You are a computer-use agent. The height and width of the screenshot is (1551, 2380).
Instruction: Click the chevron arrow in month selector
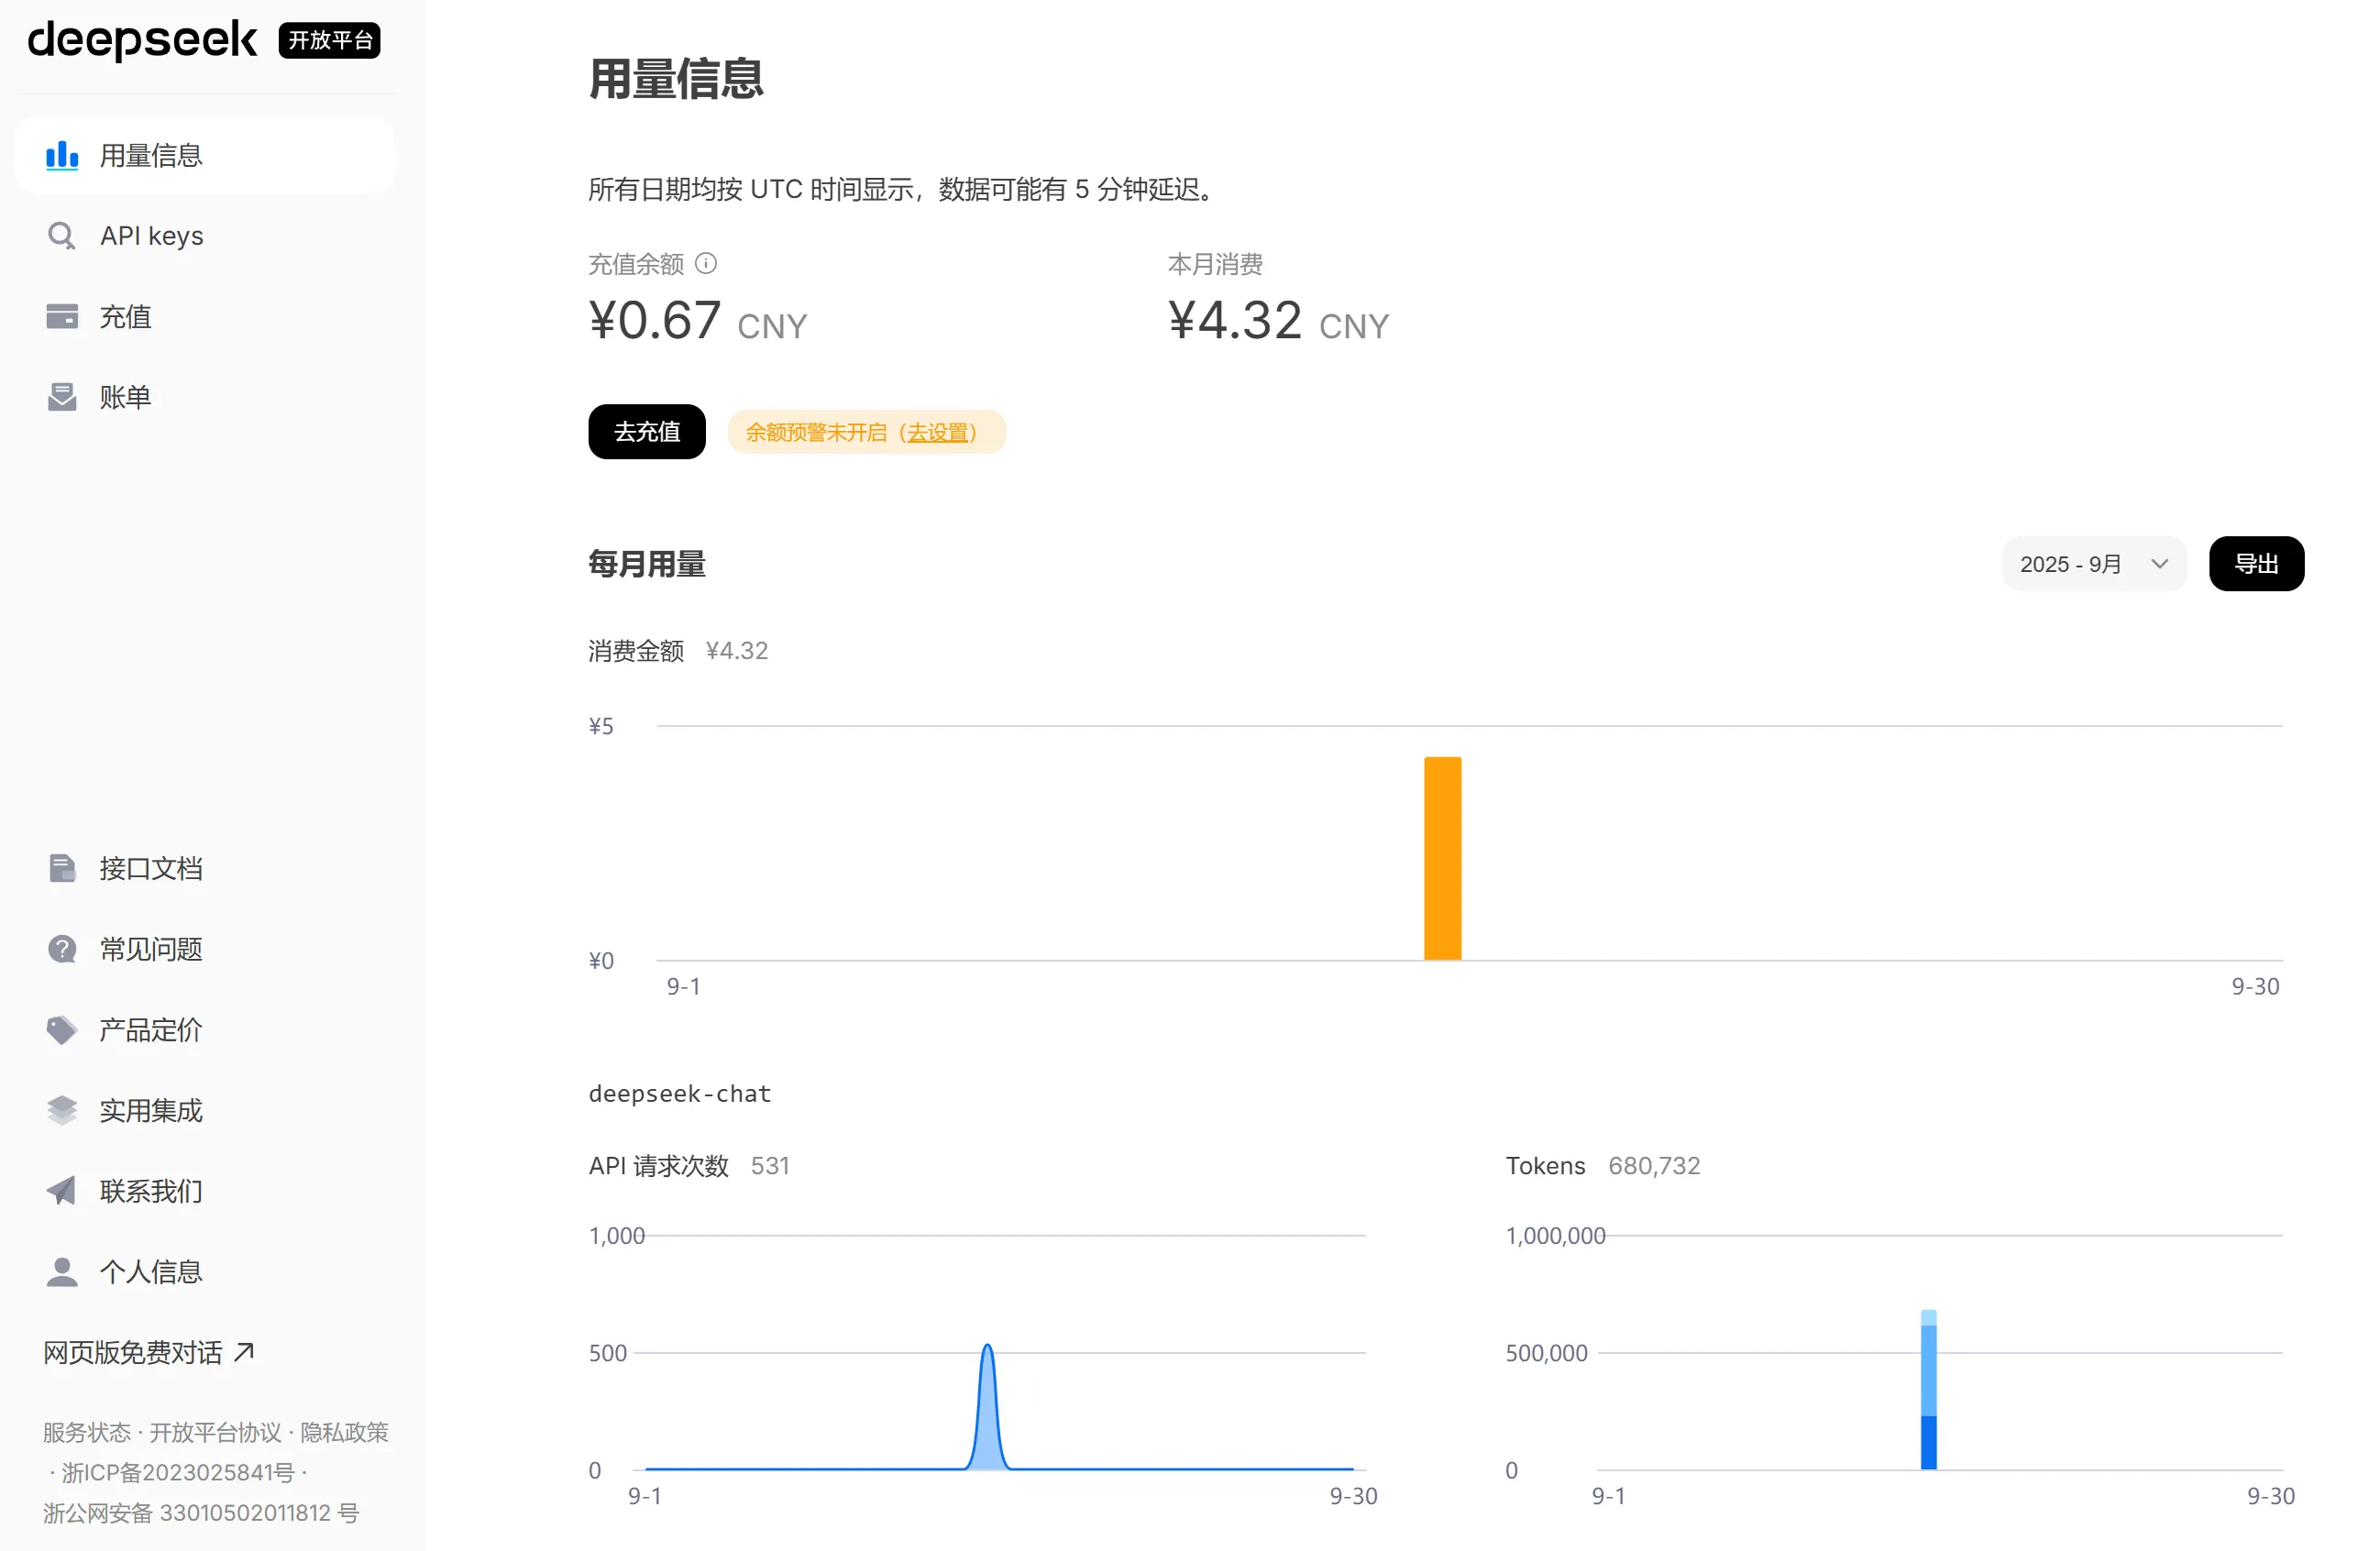tap(2159, 564)
